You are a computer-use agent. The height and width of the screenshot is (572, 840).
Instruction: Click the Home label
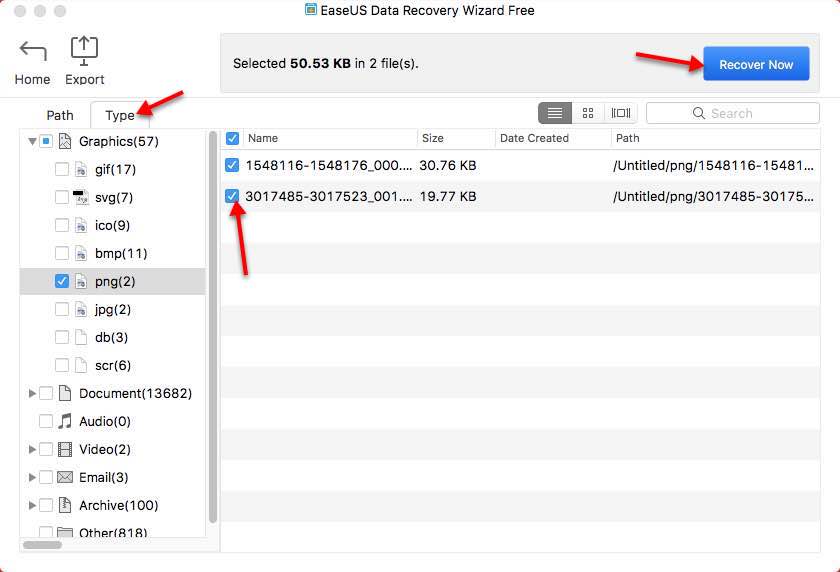pyautogui.click(x=33, y=79)
